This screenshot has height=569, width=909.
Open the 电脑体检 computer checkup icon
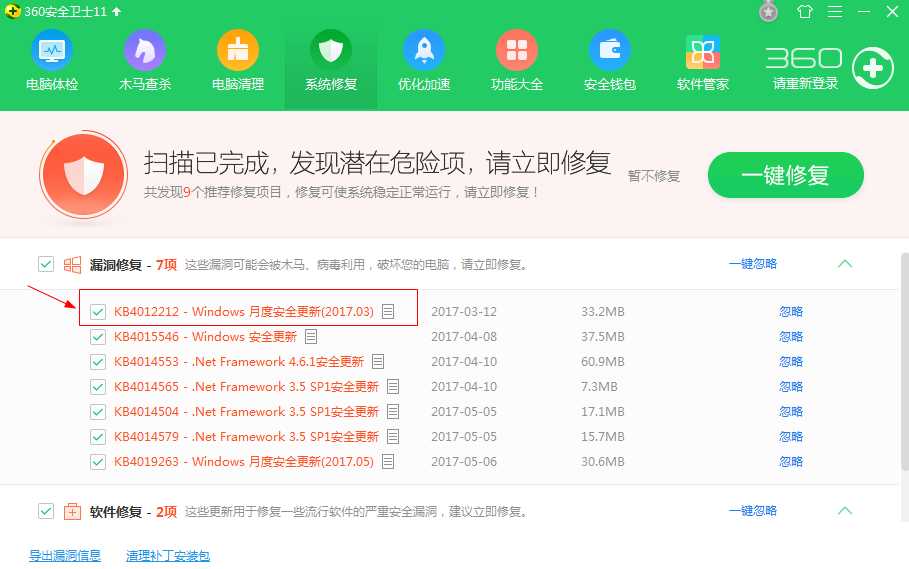tap(52, 51)
